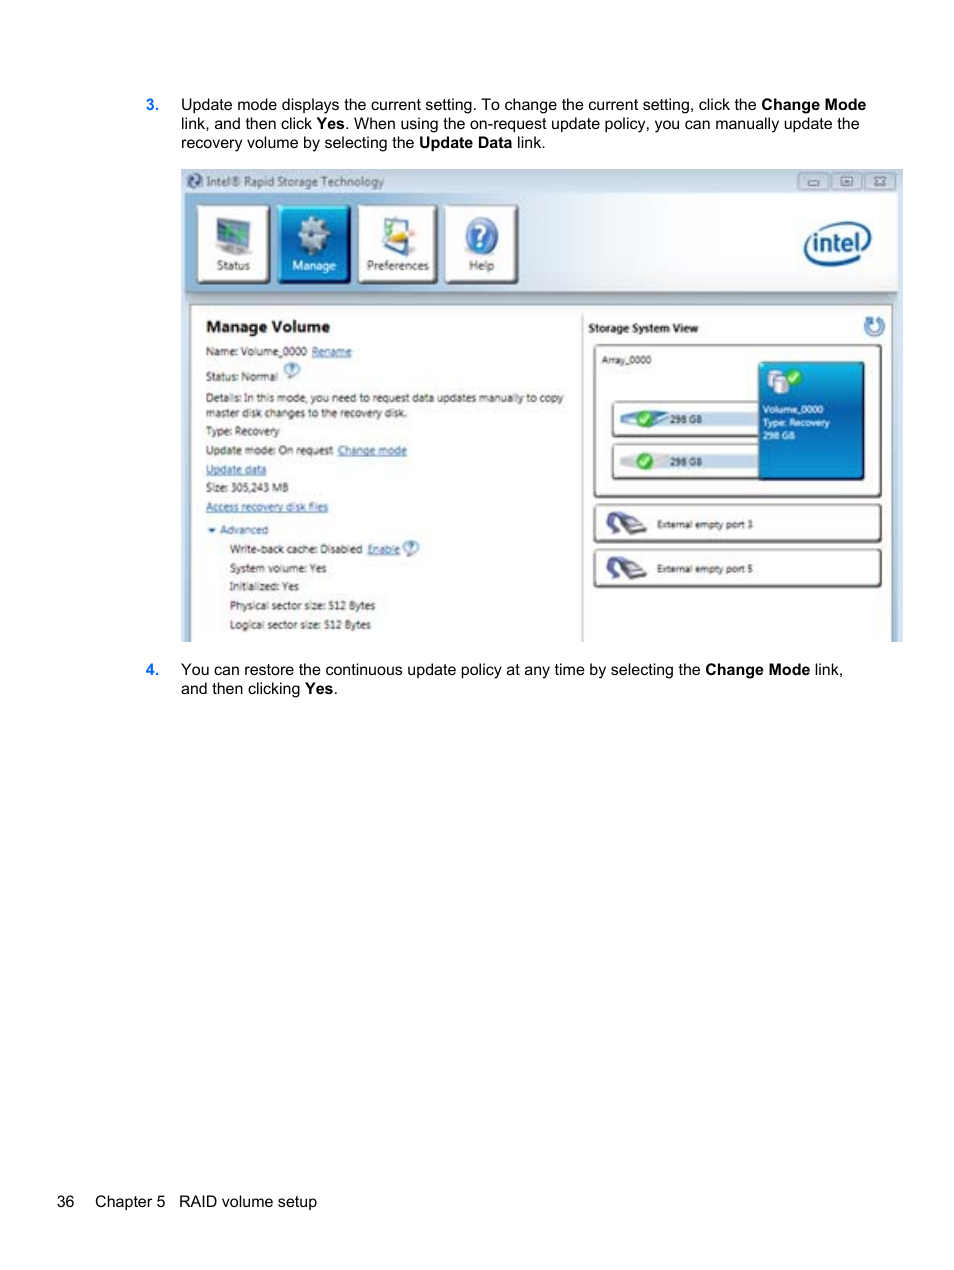Open the Preferences toolbar button
Screen dimensions: 954x1270
click(x=397, y=244)
